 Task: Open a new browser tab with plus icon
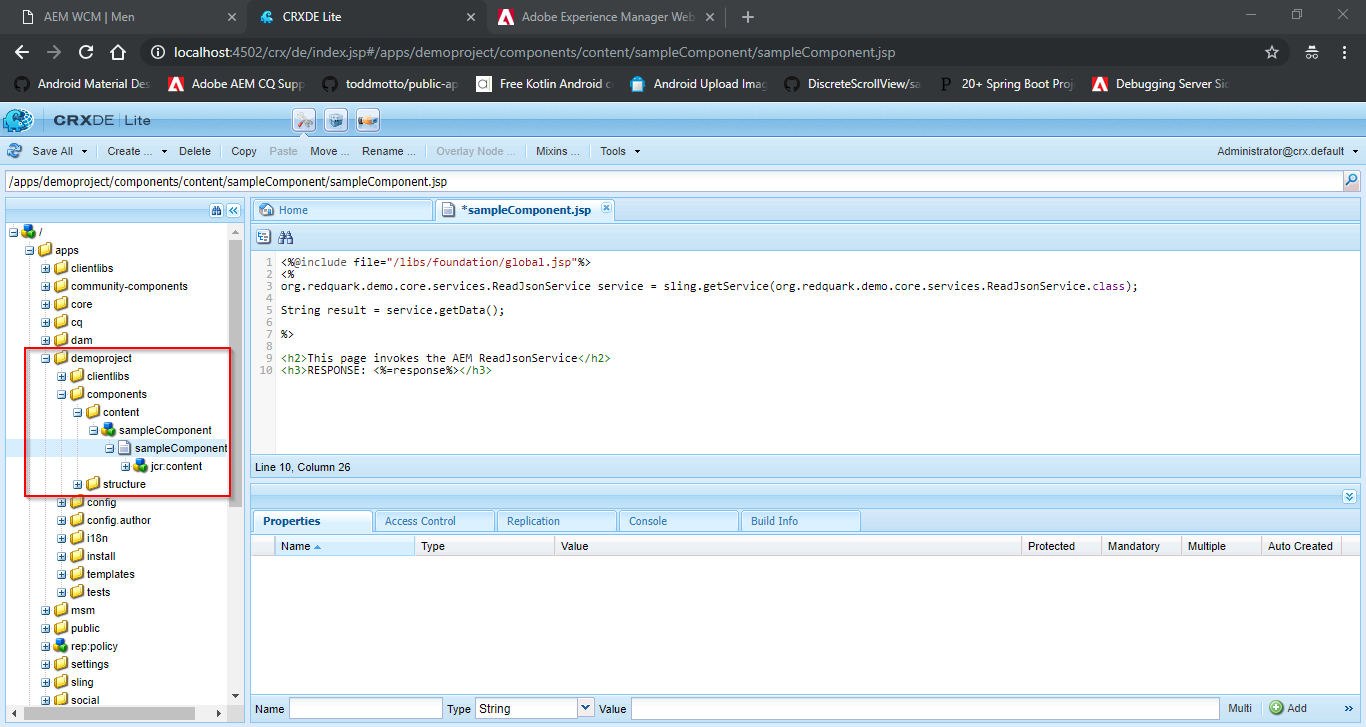[x=748, y=17]
